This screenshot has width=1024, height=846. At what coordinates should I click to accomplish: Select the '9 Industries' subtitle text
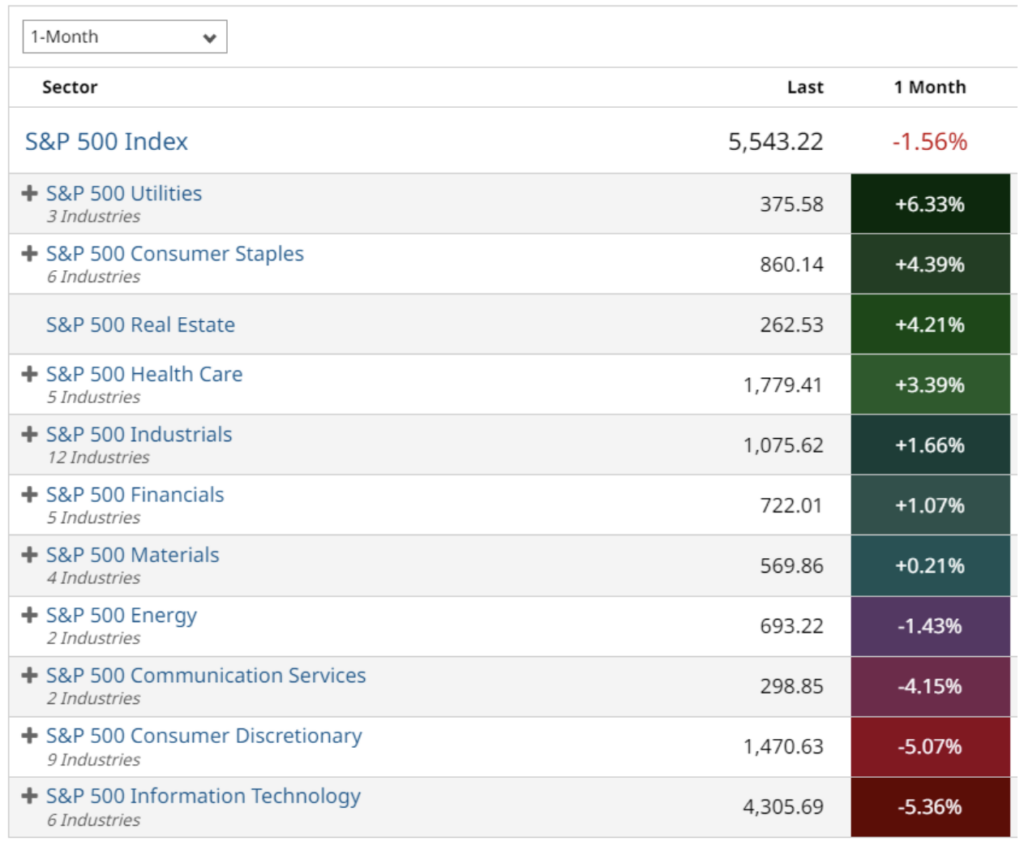93,759
